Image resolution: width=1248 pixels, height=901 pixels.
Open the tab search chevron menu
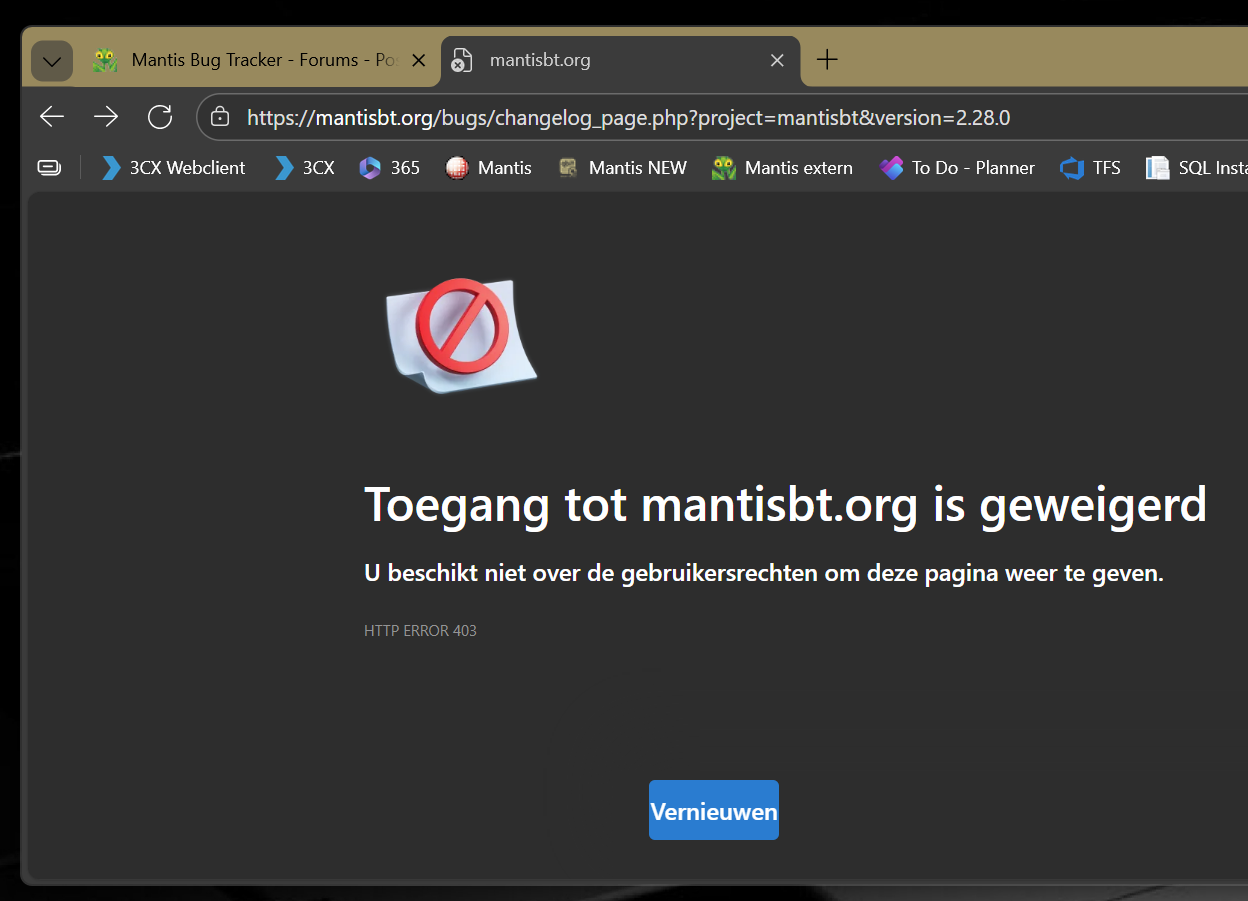51,60
